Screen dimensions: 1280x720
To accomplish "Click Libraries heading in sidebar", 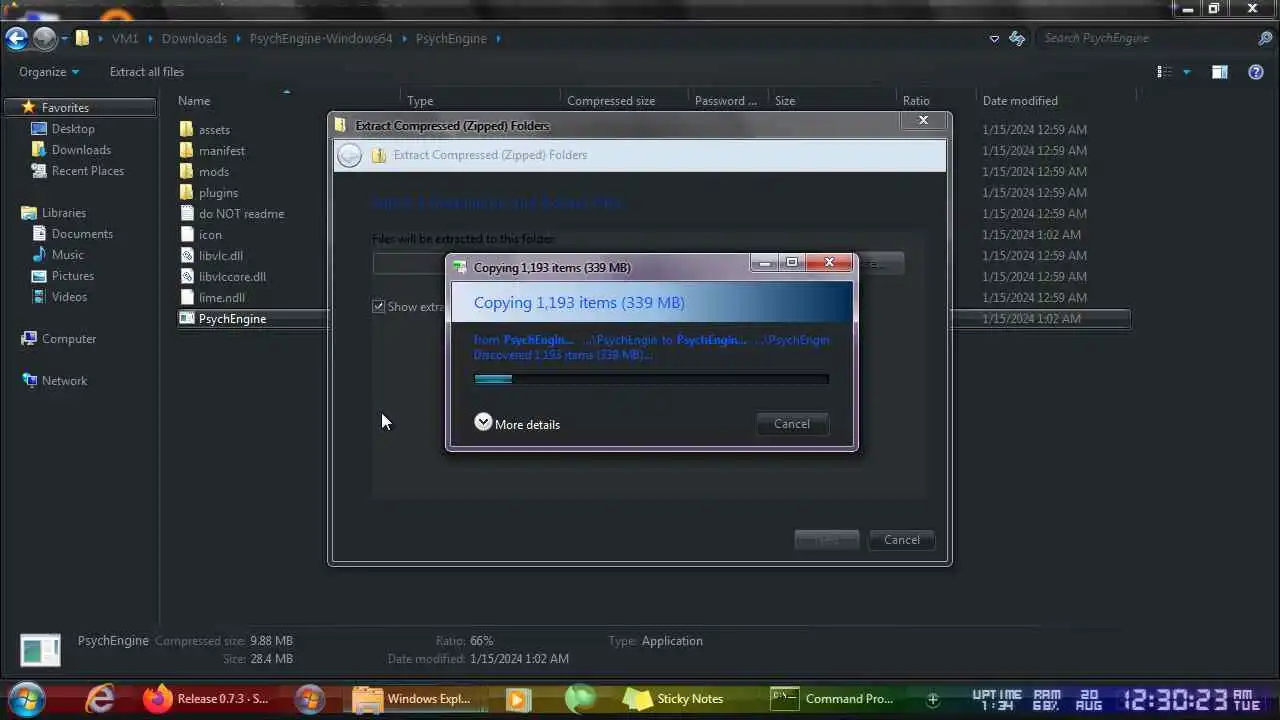I will (64, 213).
